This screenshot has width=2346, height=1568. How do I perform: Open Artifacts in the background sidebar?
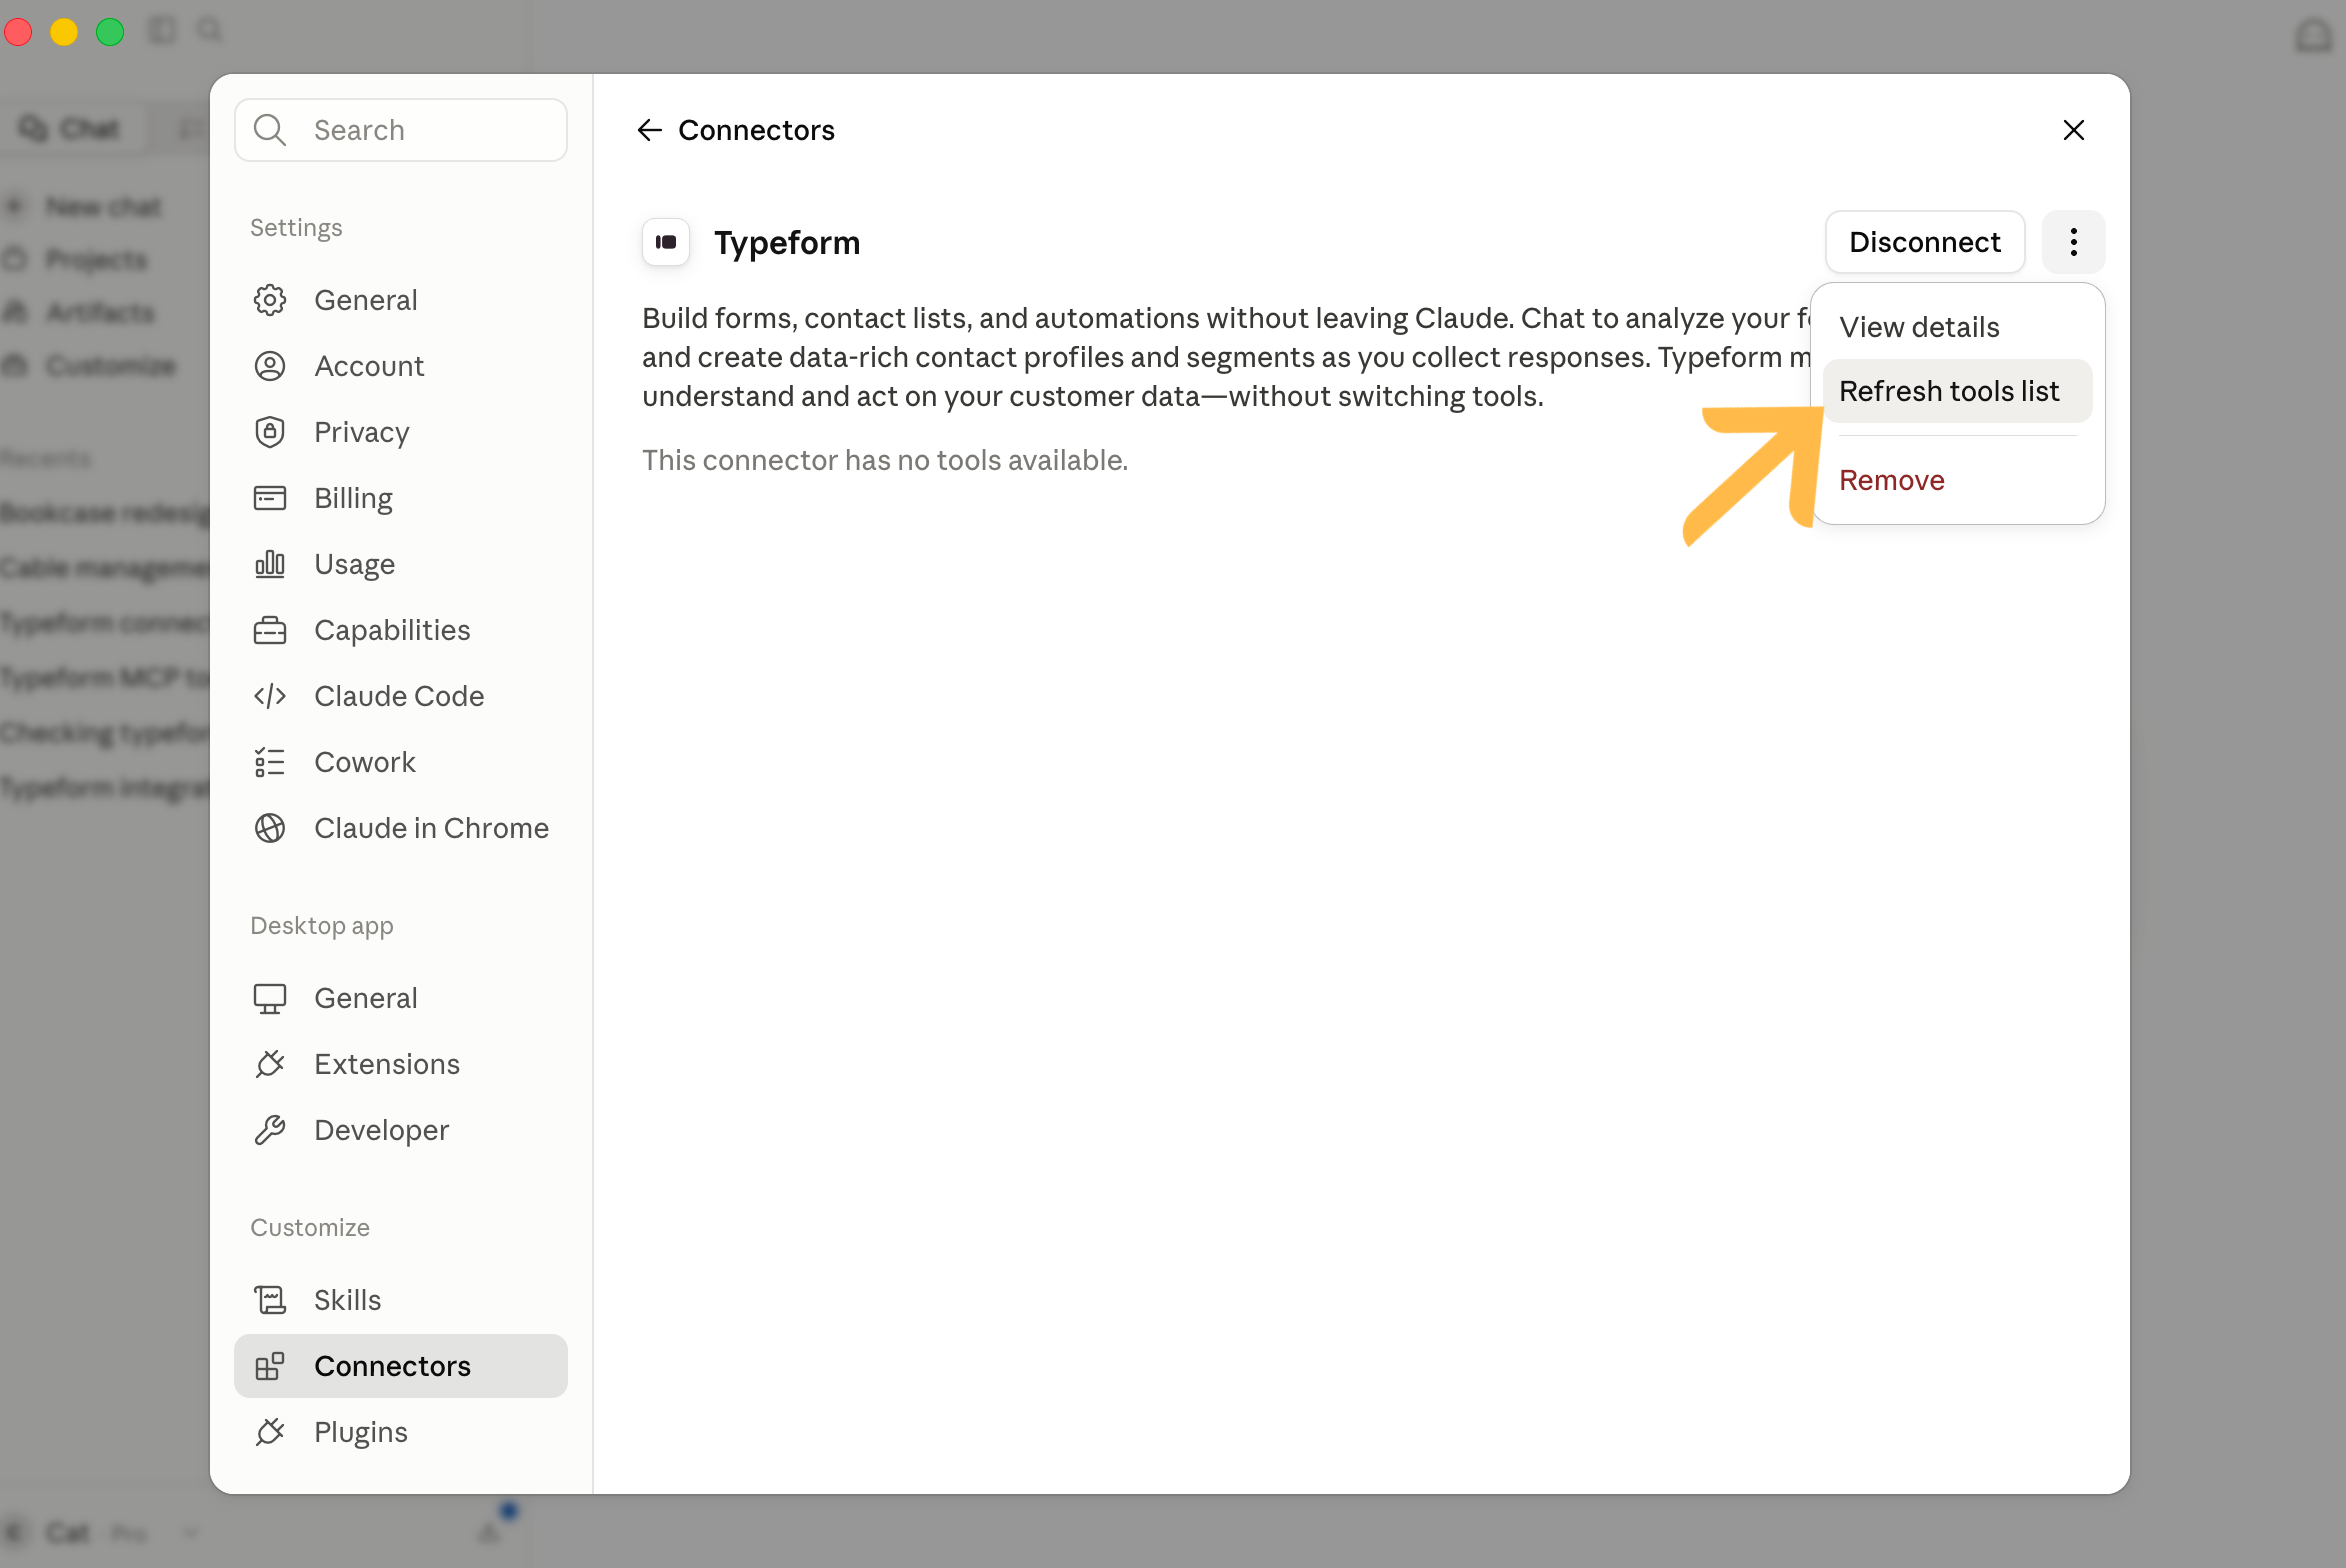click(80, 313)
